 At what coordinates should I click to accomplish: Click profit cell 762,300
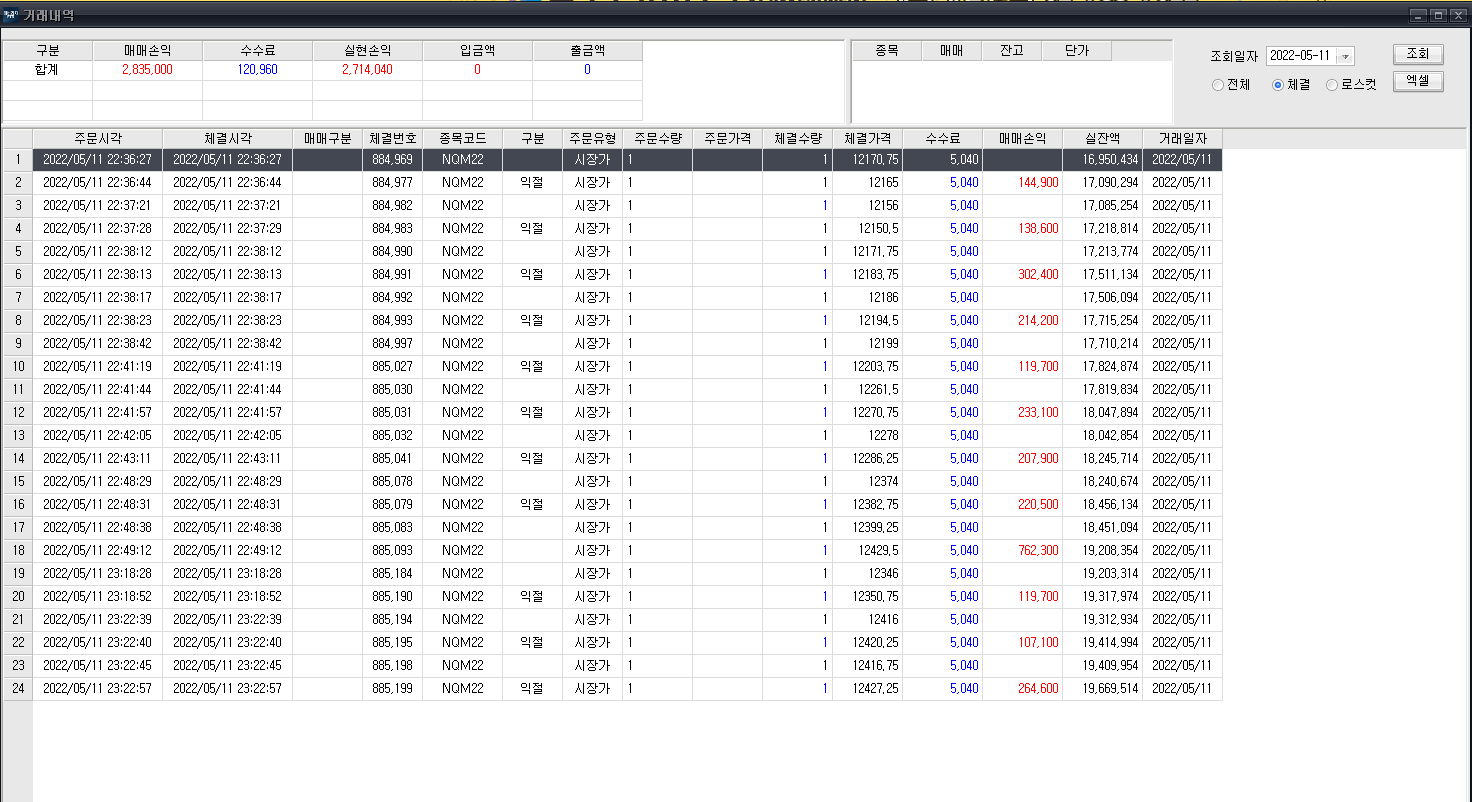(1022, 551)
